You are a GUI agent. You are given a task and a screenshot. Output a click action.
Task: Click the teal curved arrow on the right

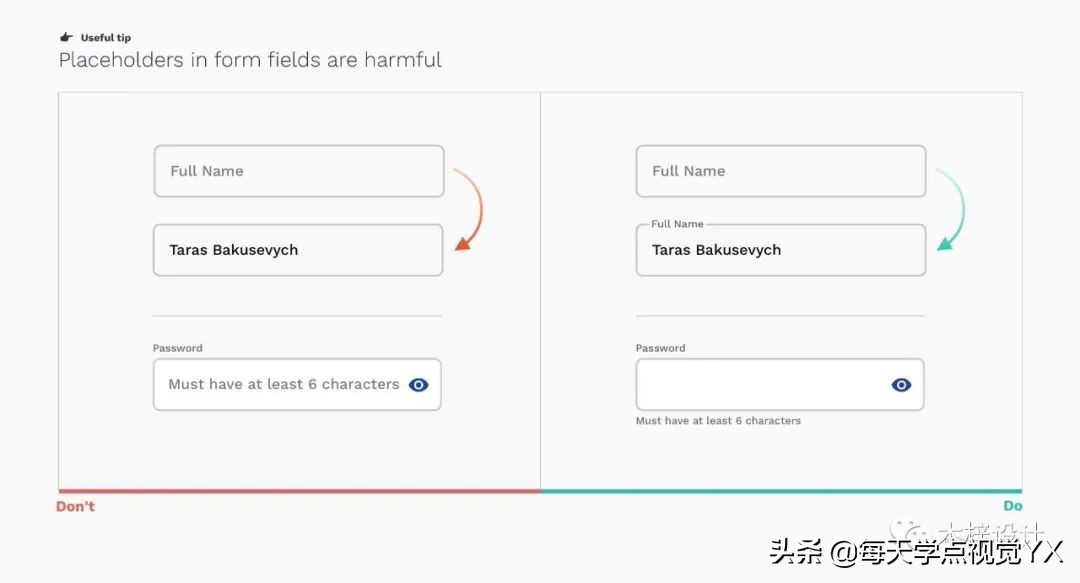pyautogui.click(x=949, y=208)
